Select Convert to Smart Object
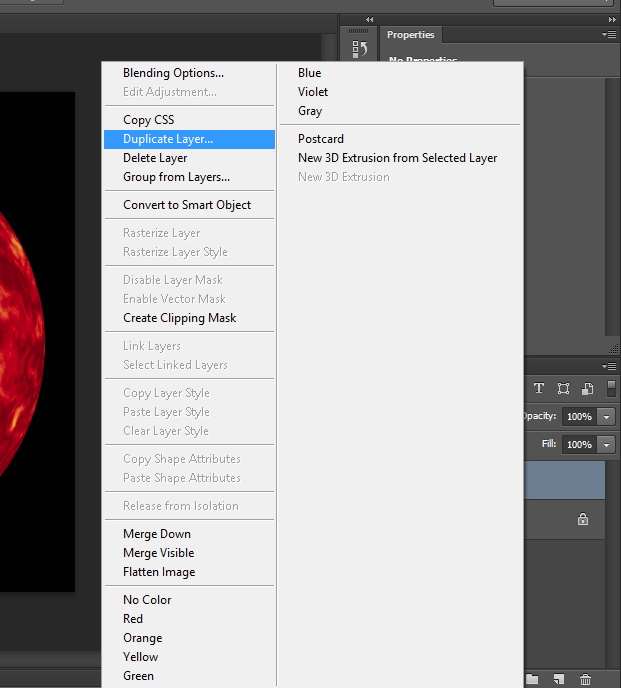Viewport: 621px width, 688px height. 187,205
